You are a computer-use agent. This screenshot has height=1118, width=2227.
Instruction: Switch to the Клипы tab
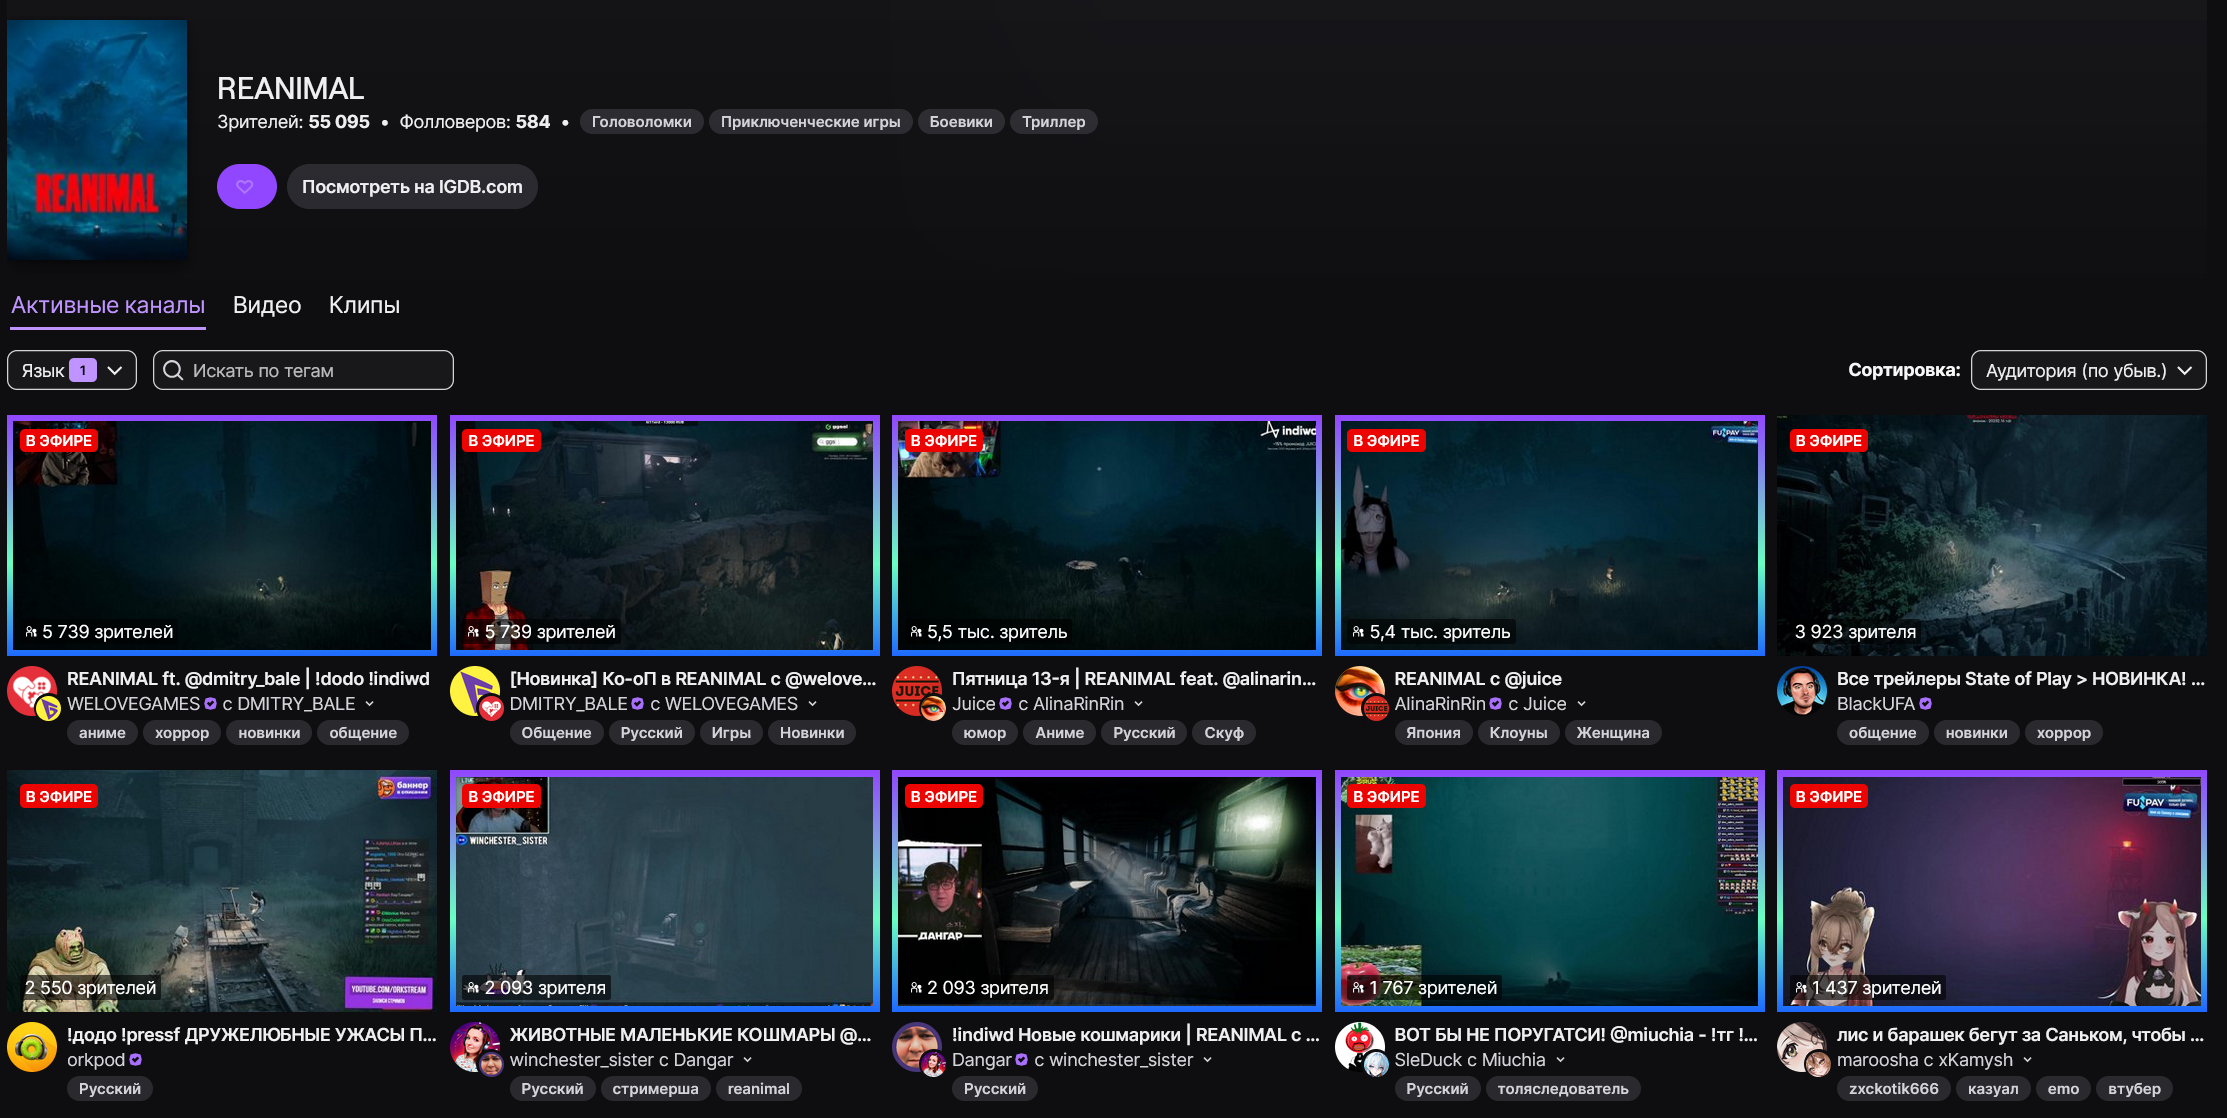364,305
